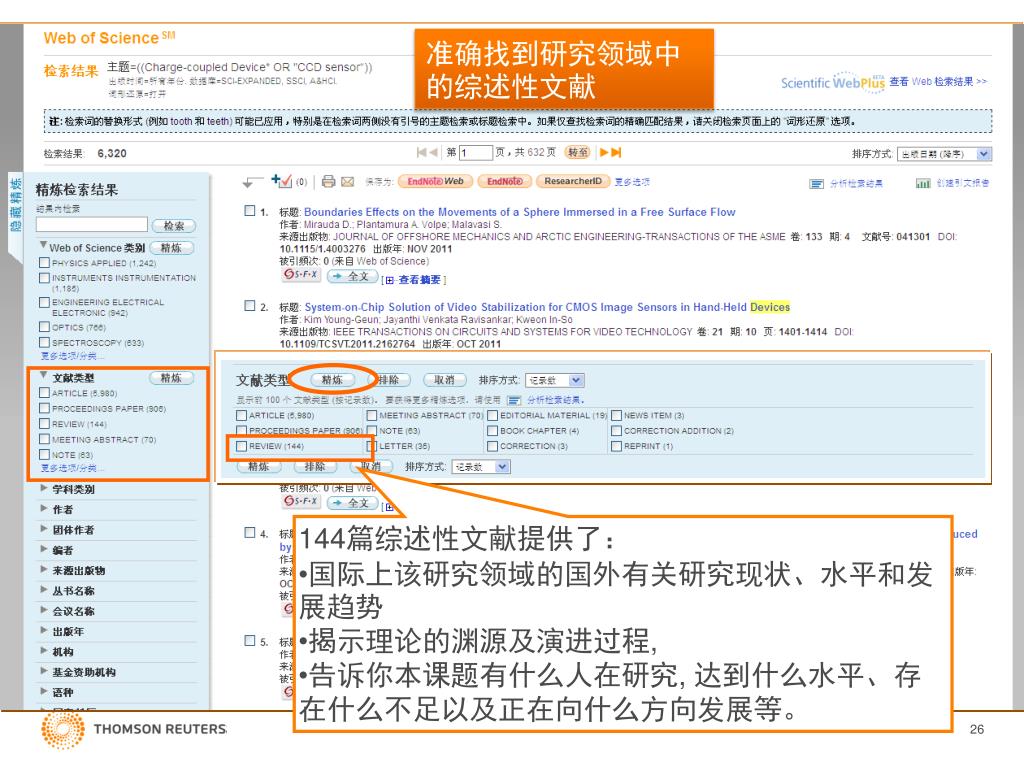This screenshot has height=768, width=1024.
Task: Open Analyze Results icon at top right
Action: 816,184
